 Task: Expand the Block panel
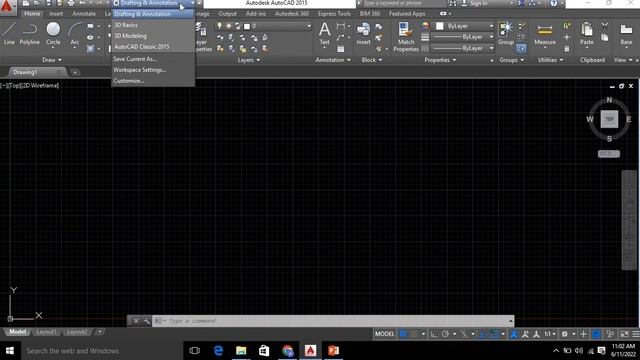coord(371,60)
